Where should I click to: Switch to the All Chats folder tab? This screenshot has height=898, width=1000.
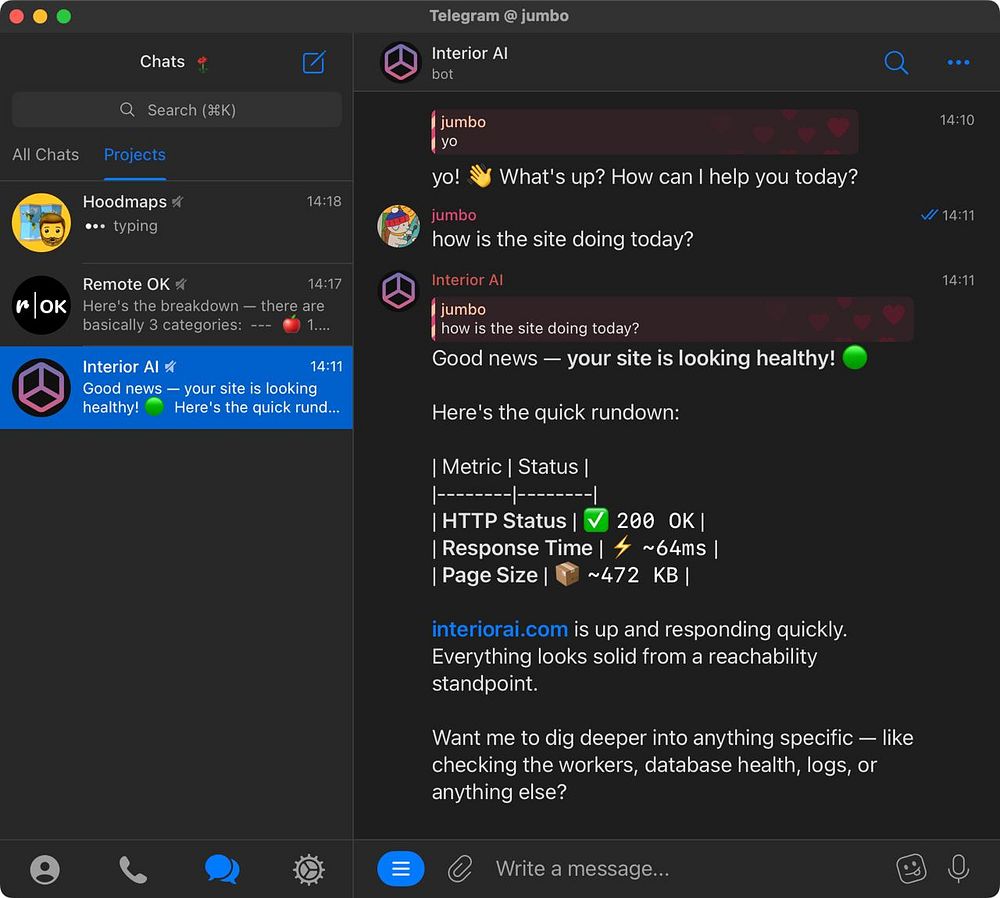click(45, 154)
